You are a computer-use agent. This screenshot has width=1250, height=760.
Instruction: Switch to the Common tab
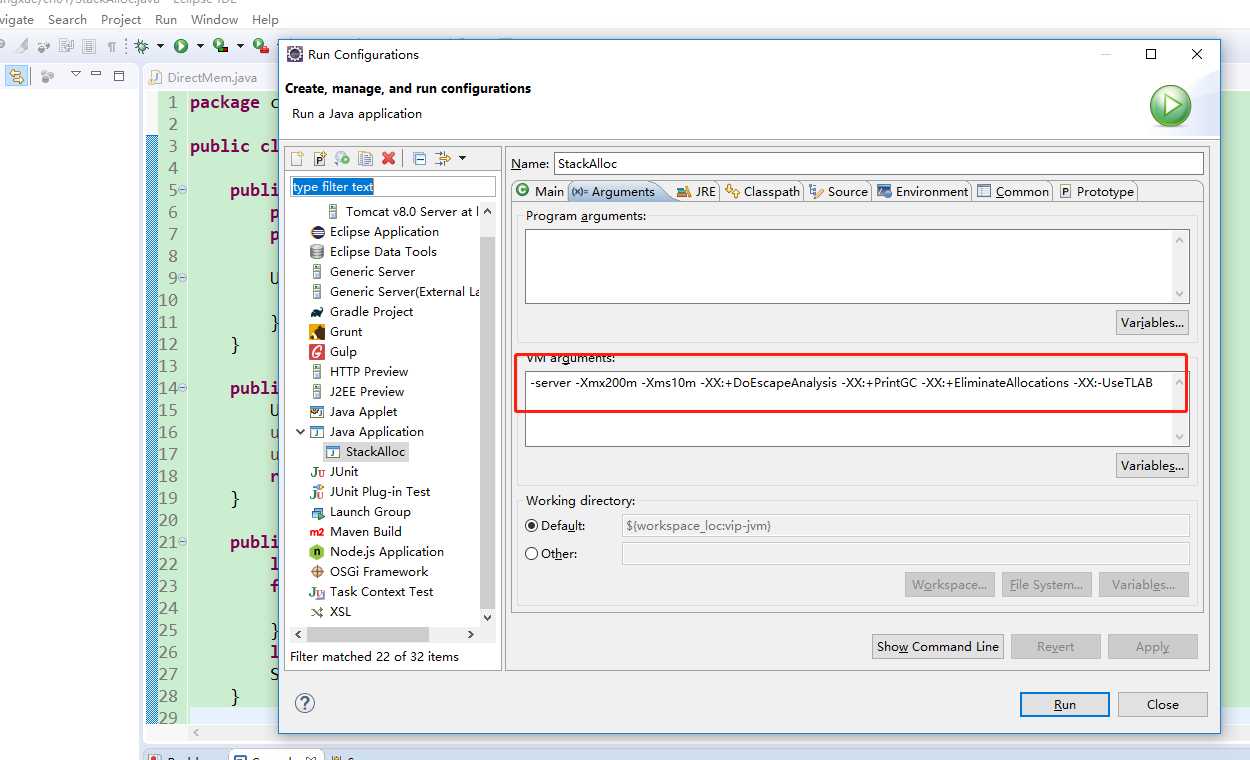[x=1014, y=191]
